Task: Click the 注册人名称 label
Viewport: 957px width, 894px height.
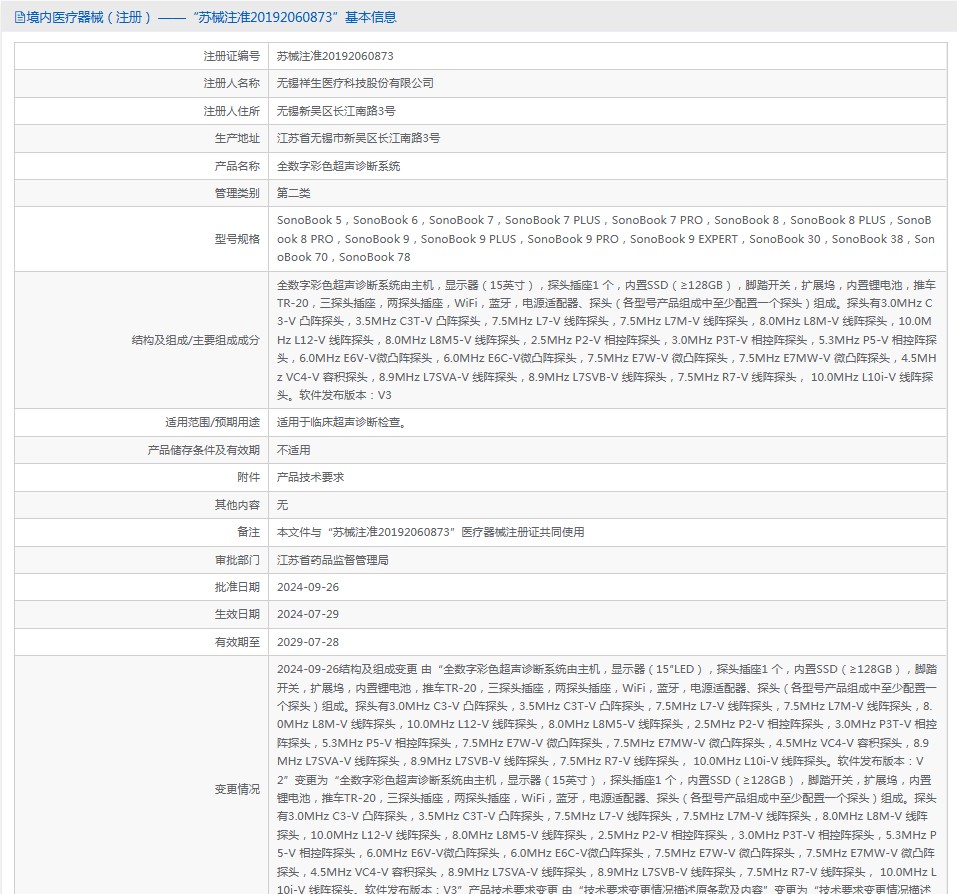Action: (231, 83)
